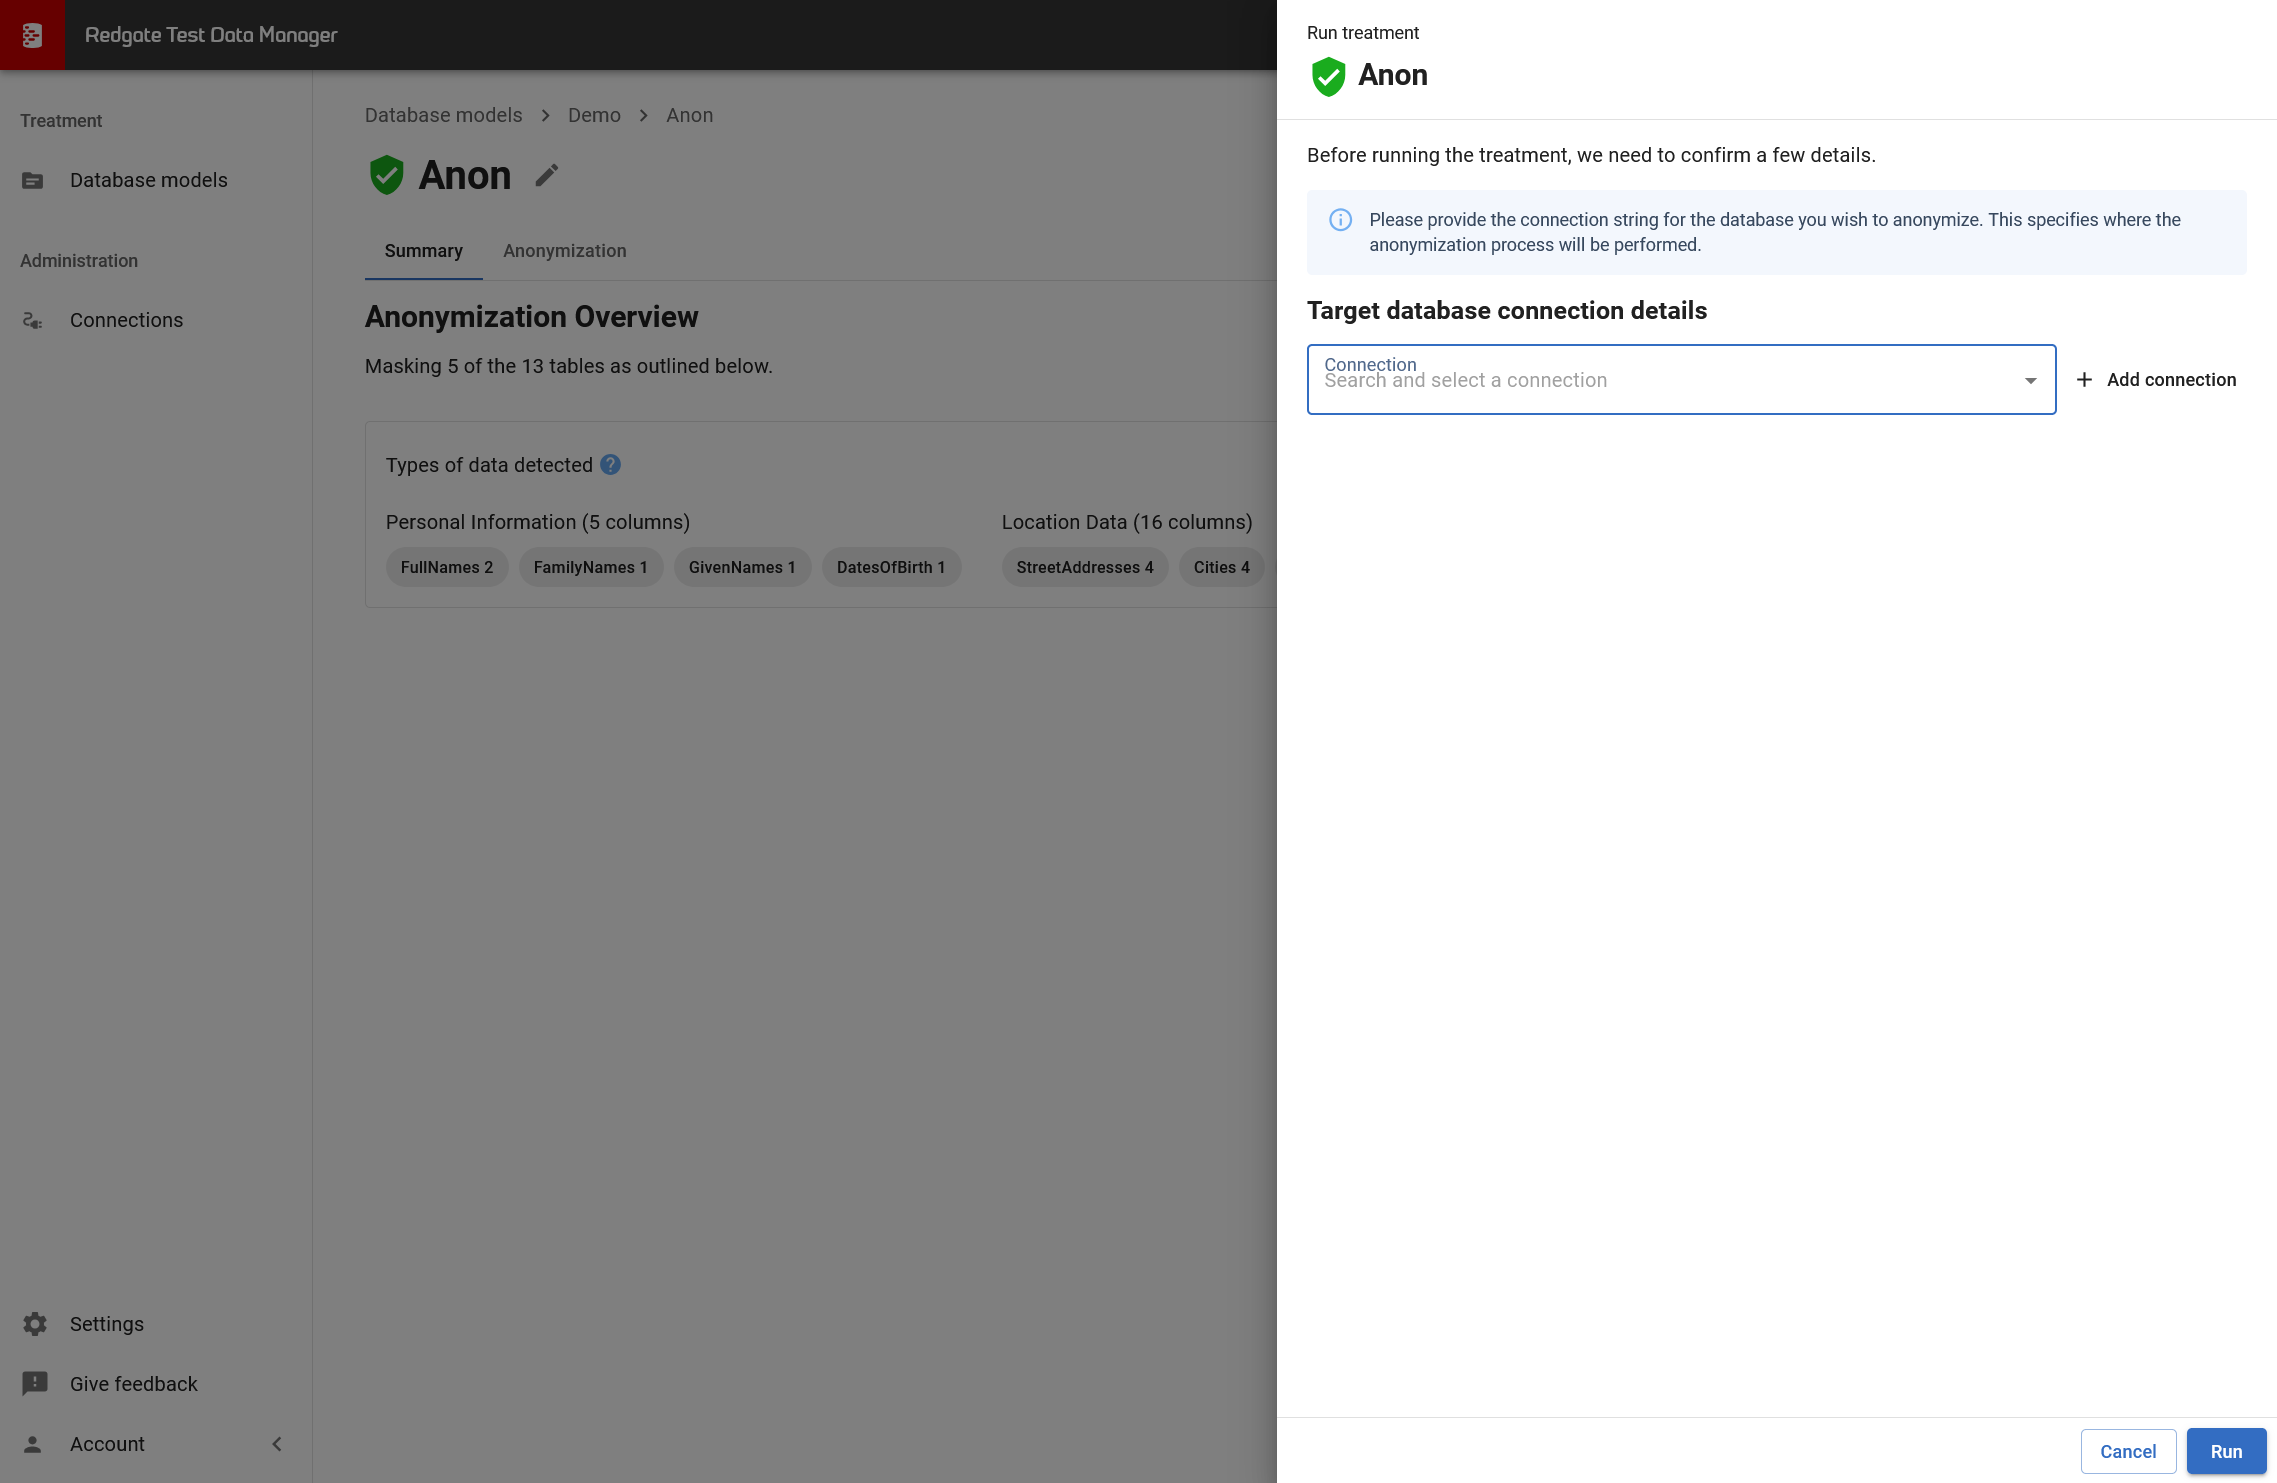Image resolution: width=2277 pixels, height=1483 pixels.
Task: Click the info icon in the notice banner
Action: point(1340,220)
